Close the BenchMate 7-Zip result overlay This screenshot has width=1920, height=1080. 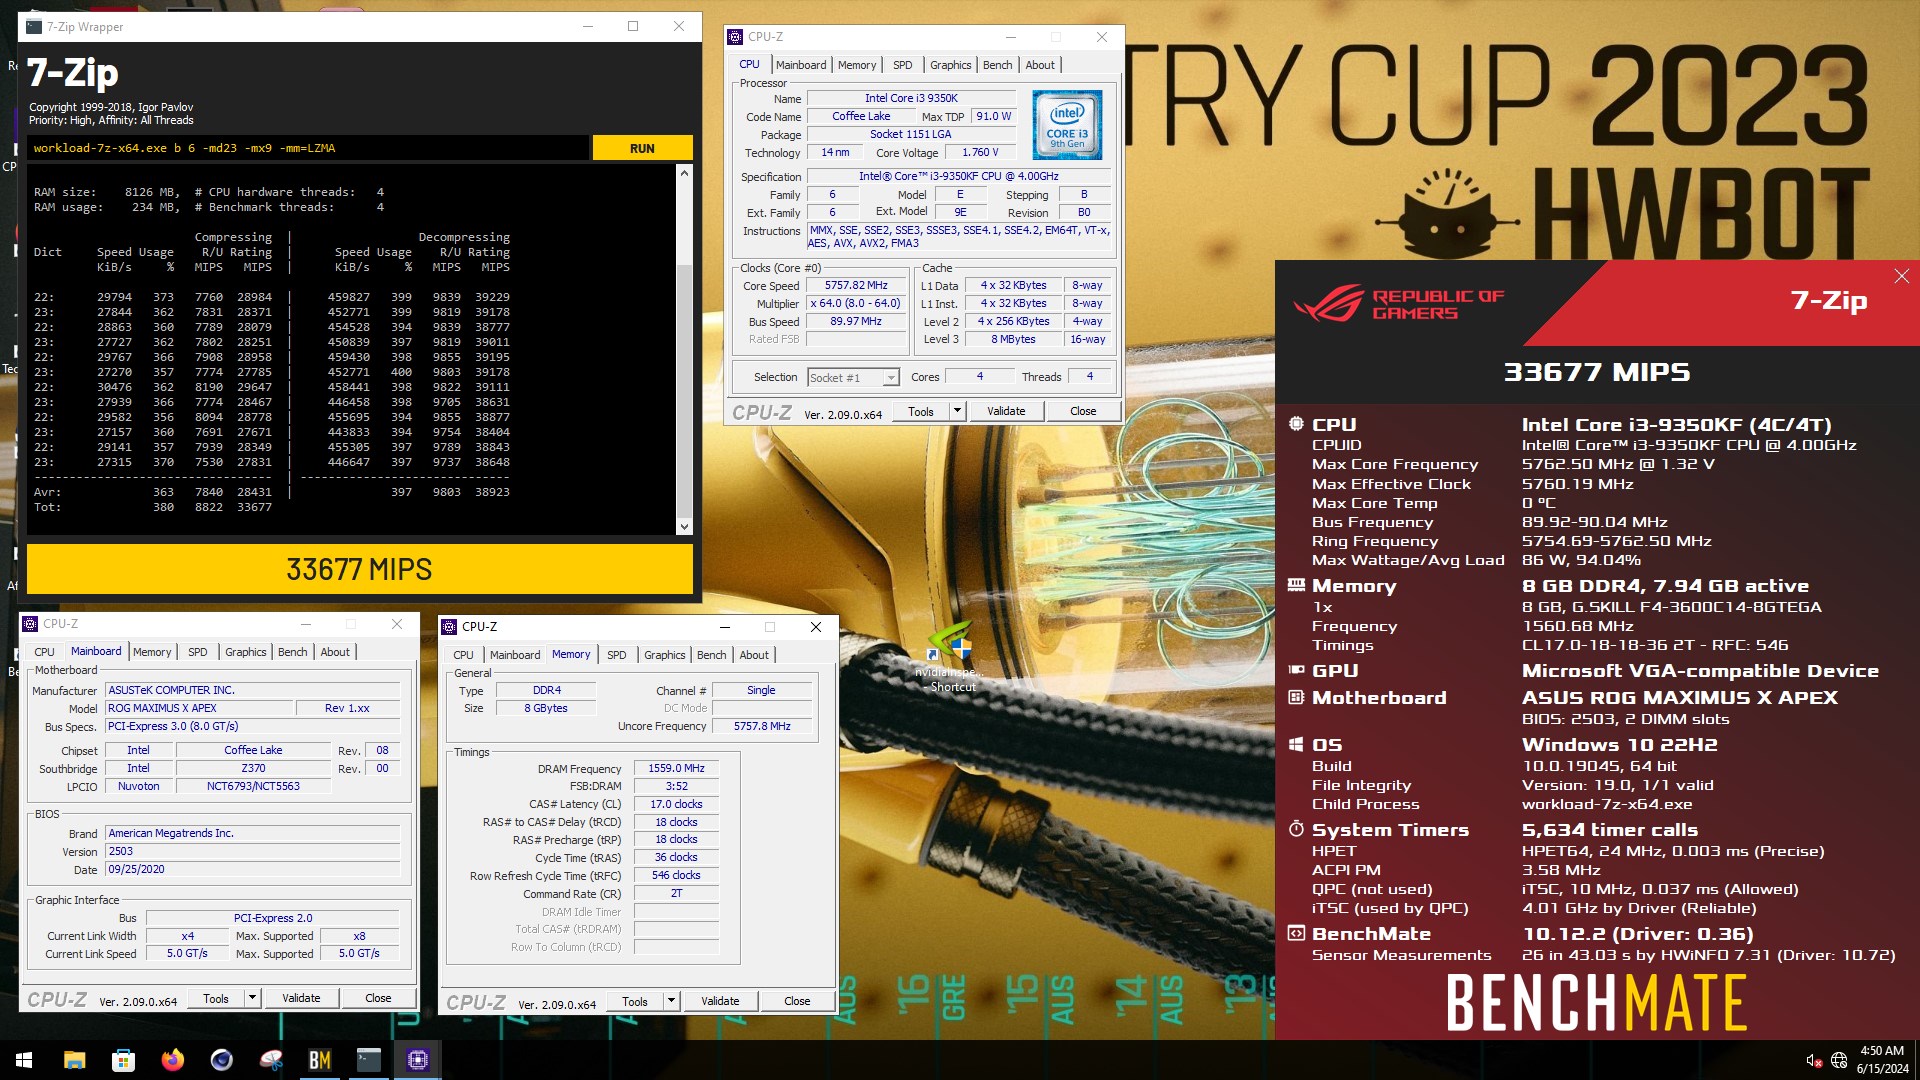coord(1901,276)
